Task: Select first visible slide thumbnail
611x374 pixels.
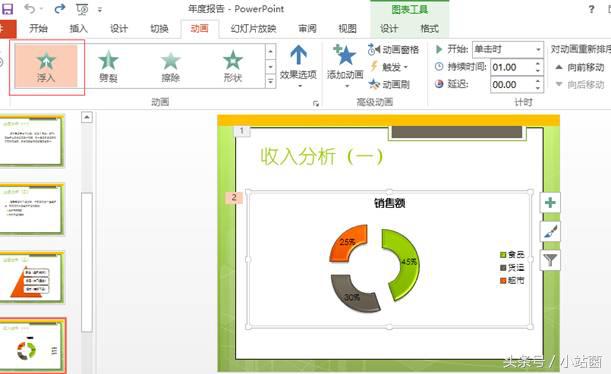Action: (32, 141)
